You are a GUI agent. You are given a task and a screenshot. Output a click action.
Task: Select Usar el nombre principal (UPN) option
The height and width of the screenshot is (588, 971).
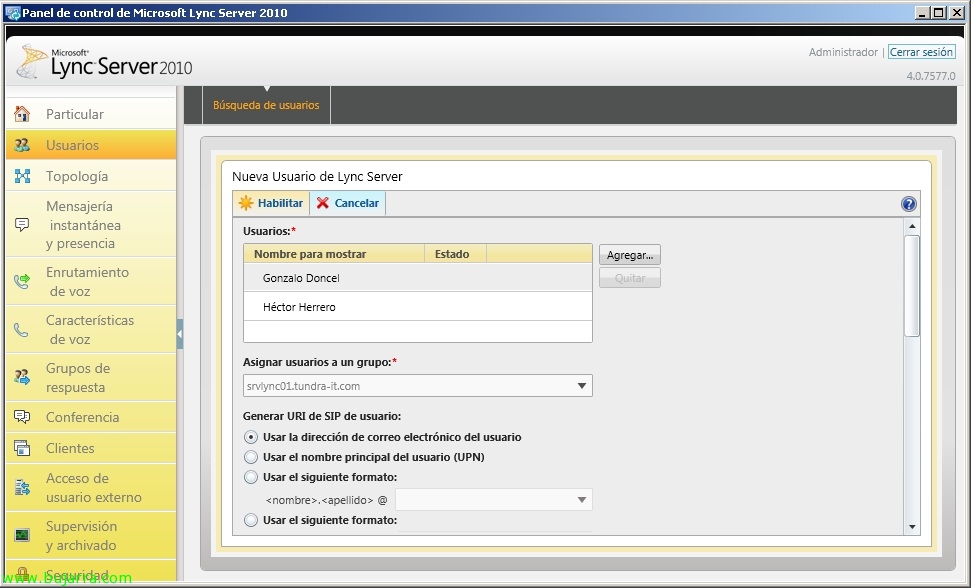251,457
